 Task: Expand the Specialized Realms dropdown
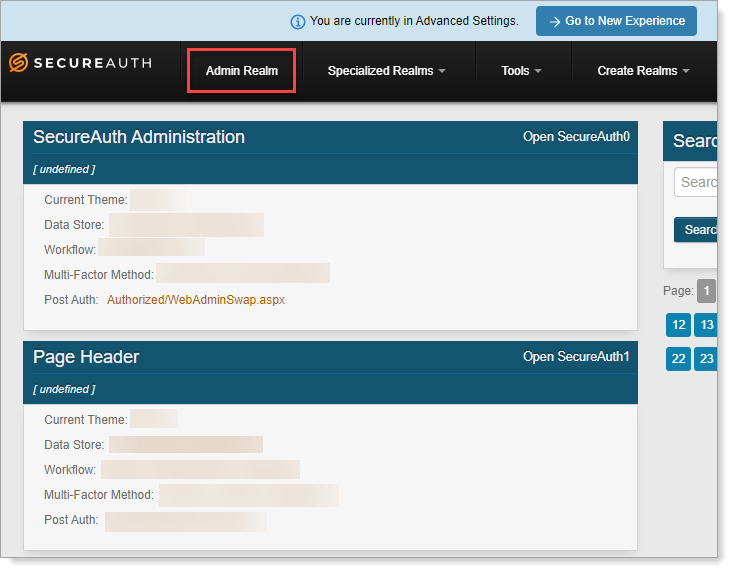tap(387, 71)
